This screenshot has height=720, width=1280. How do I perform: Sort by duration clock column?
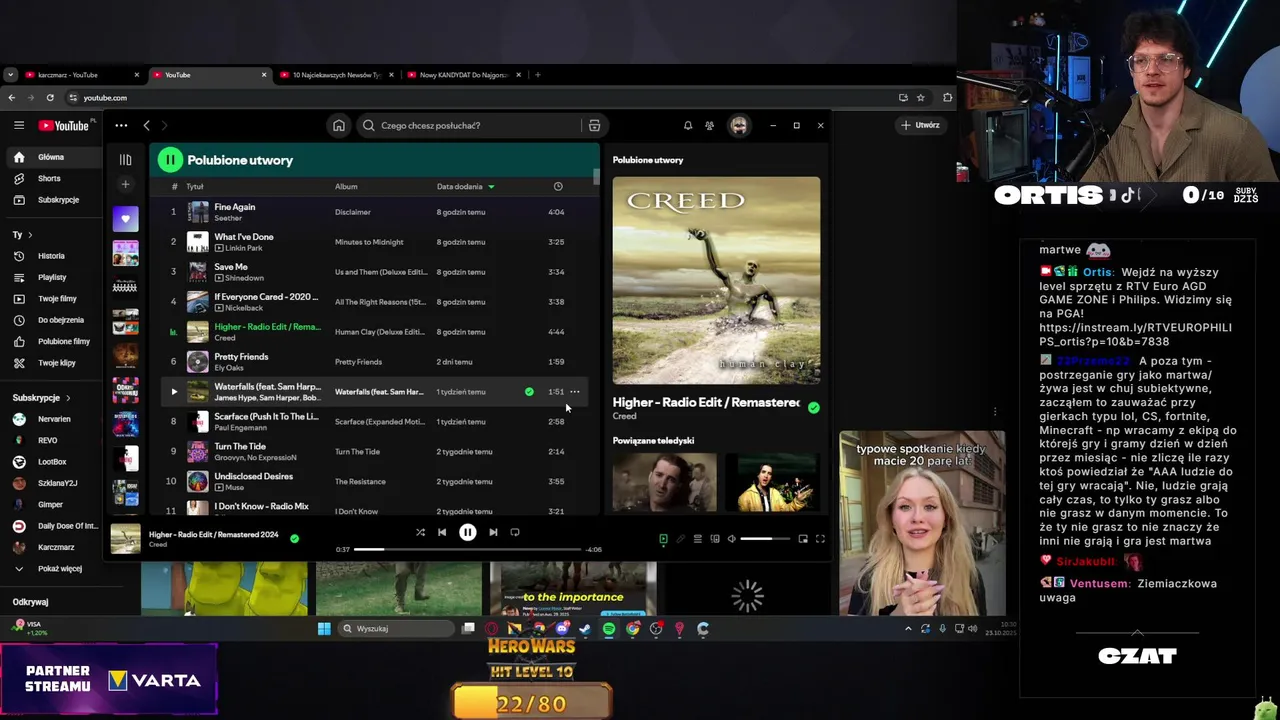click(x=558, y=186)
